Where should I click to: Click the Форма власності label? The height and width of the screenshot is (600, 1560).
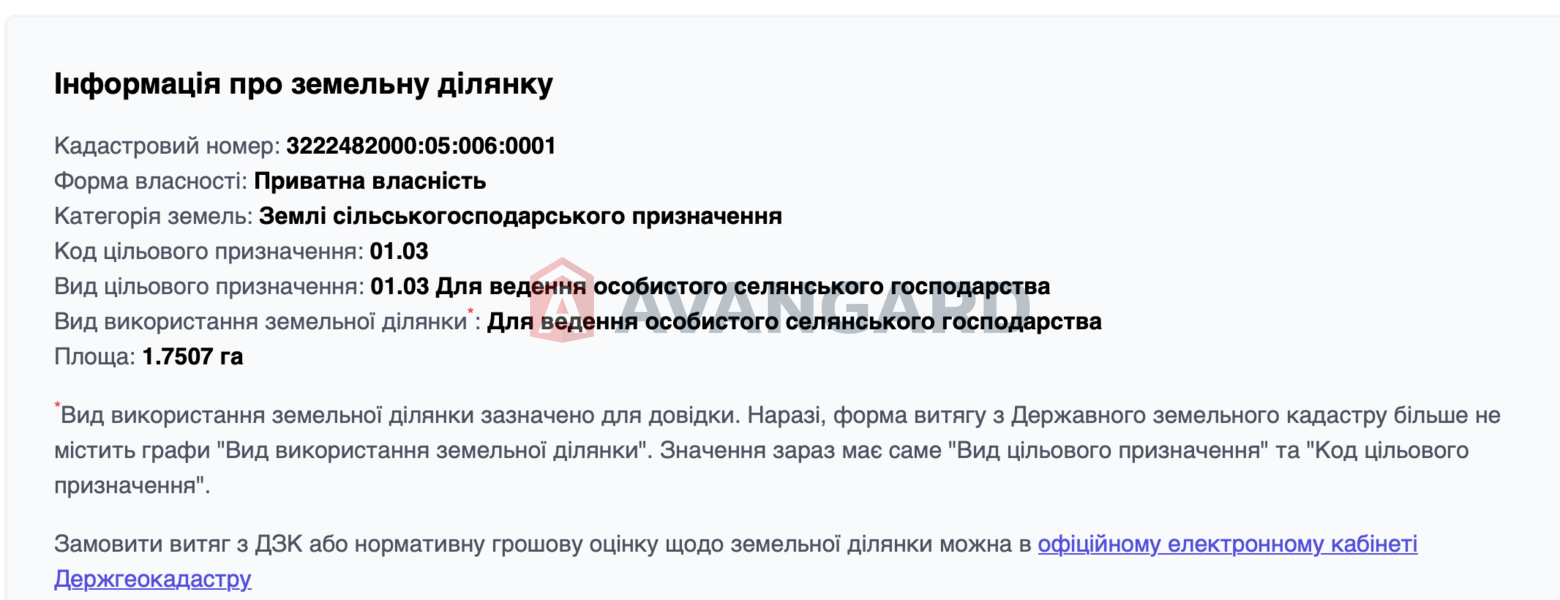pyautogui.click(x=151, y=181)
